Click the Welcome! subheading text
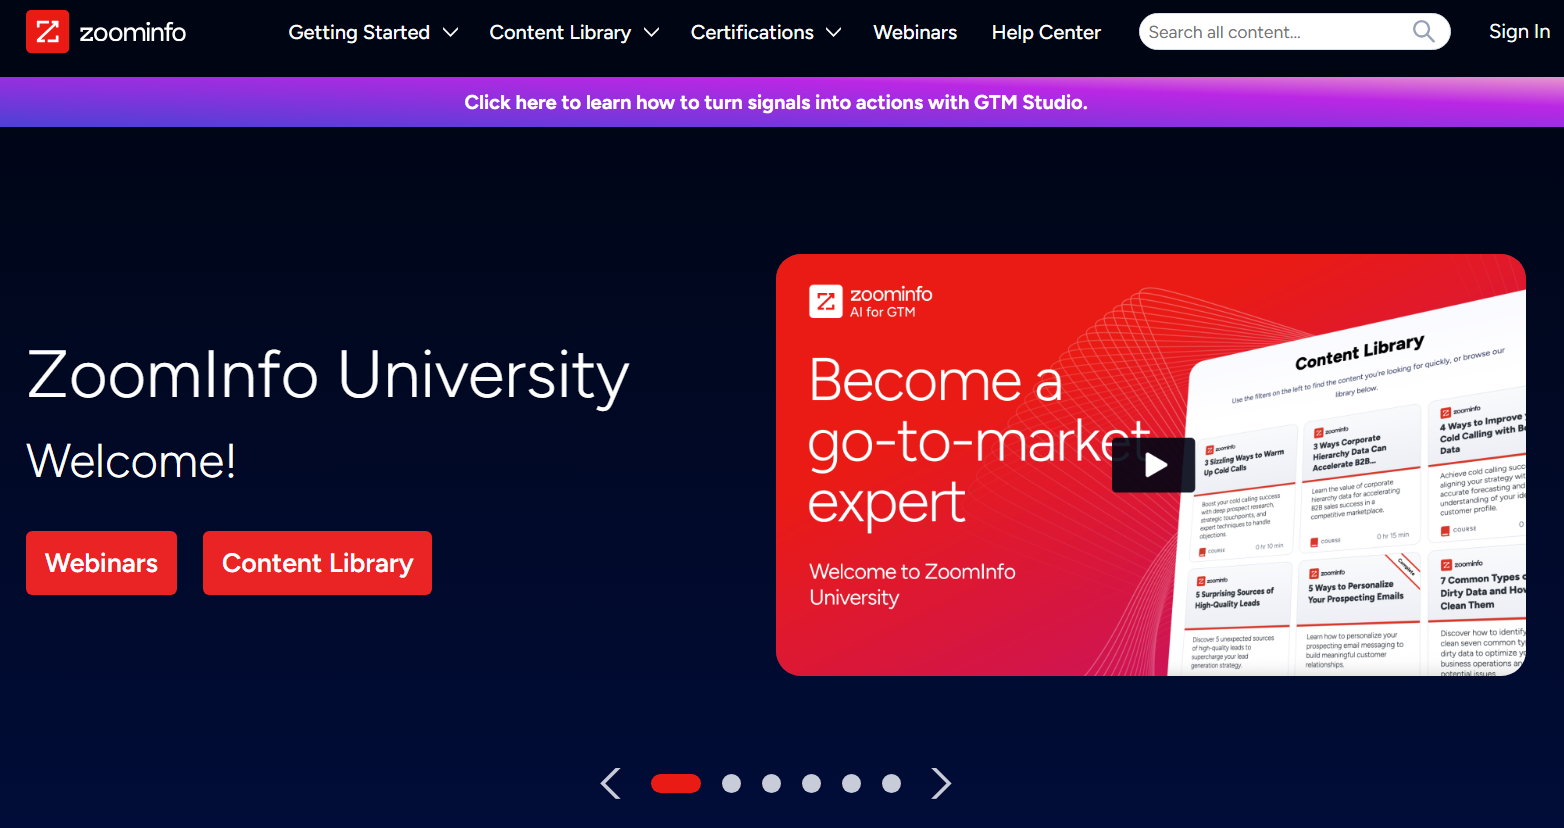 pos(131,461)
